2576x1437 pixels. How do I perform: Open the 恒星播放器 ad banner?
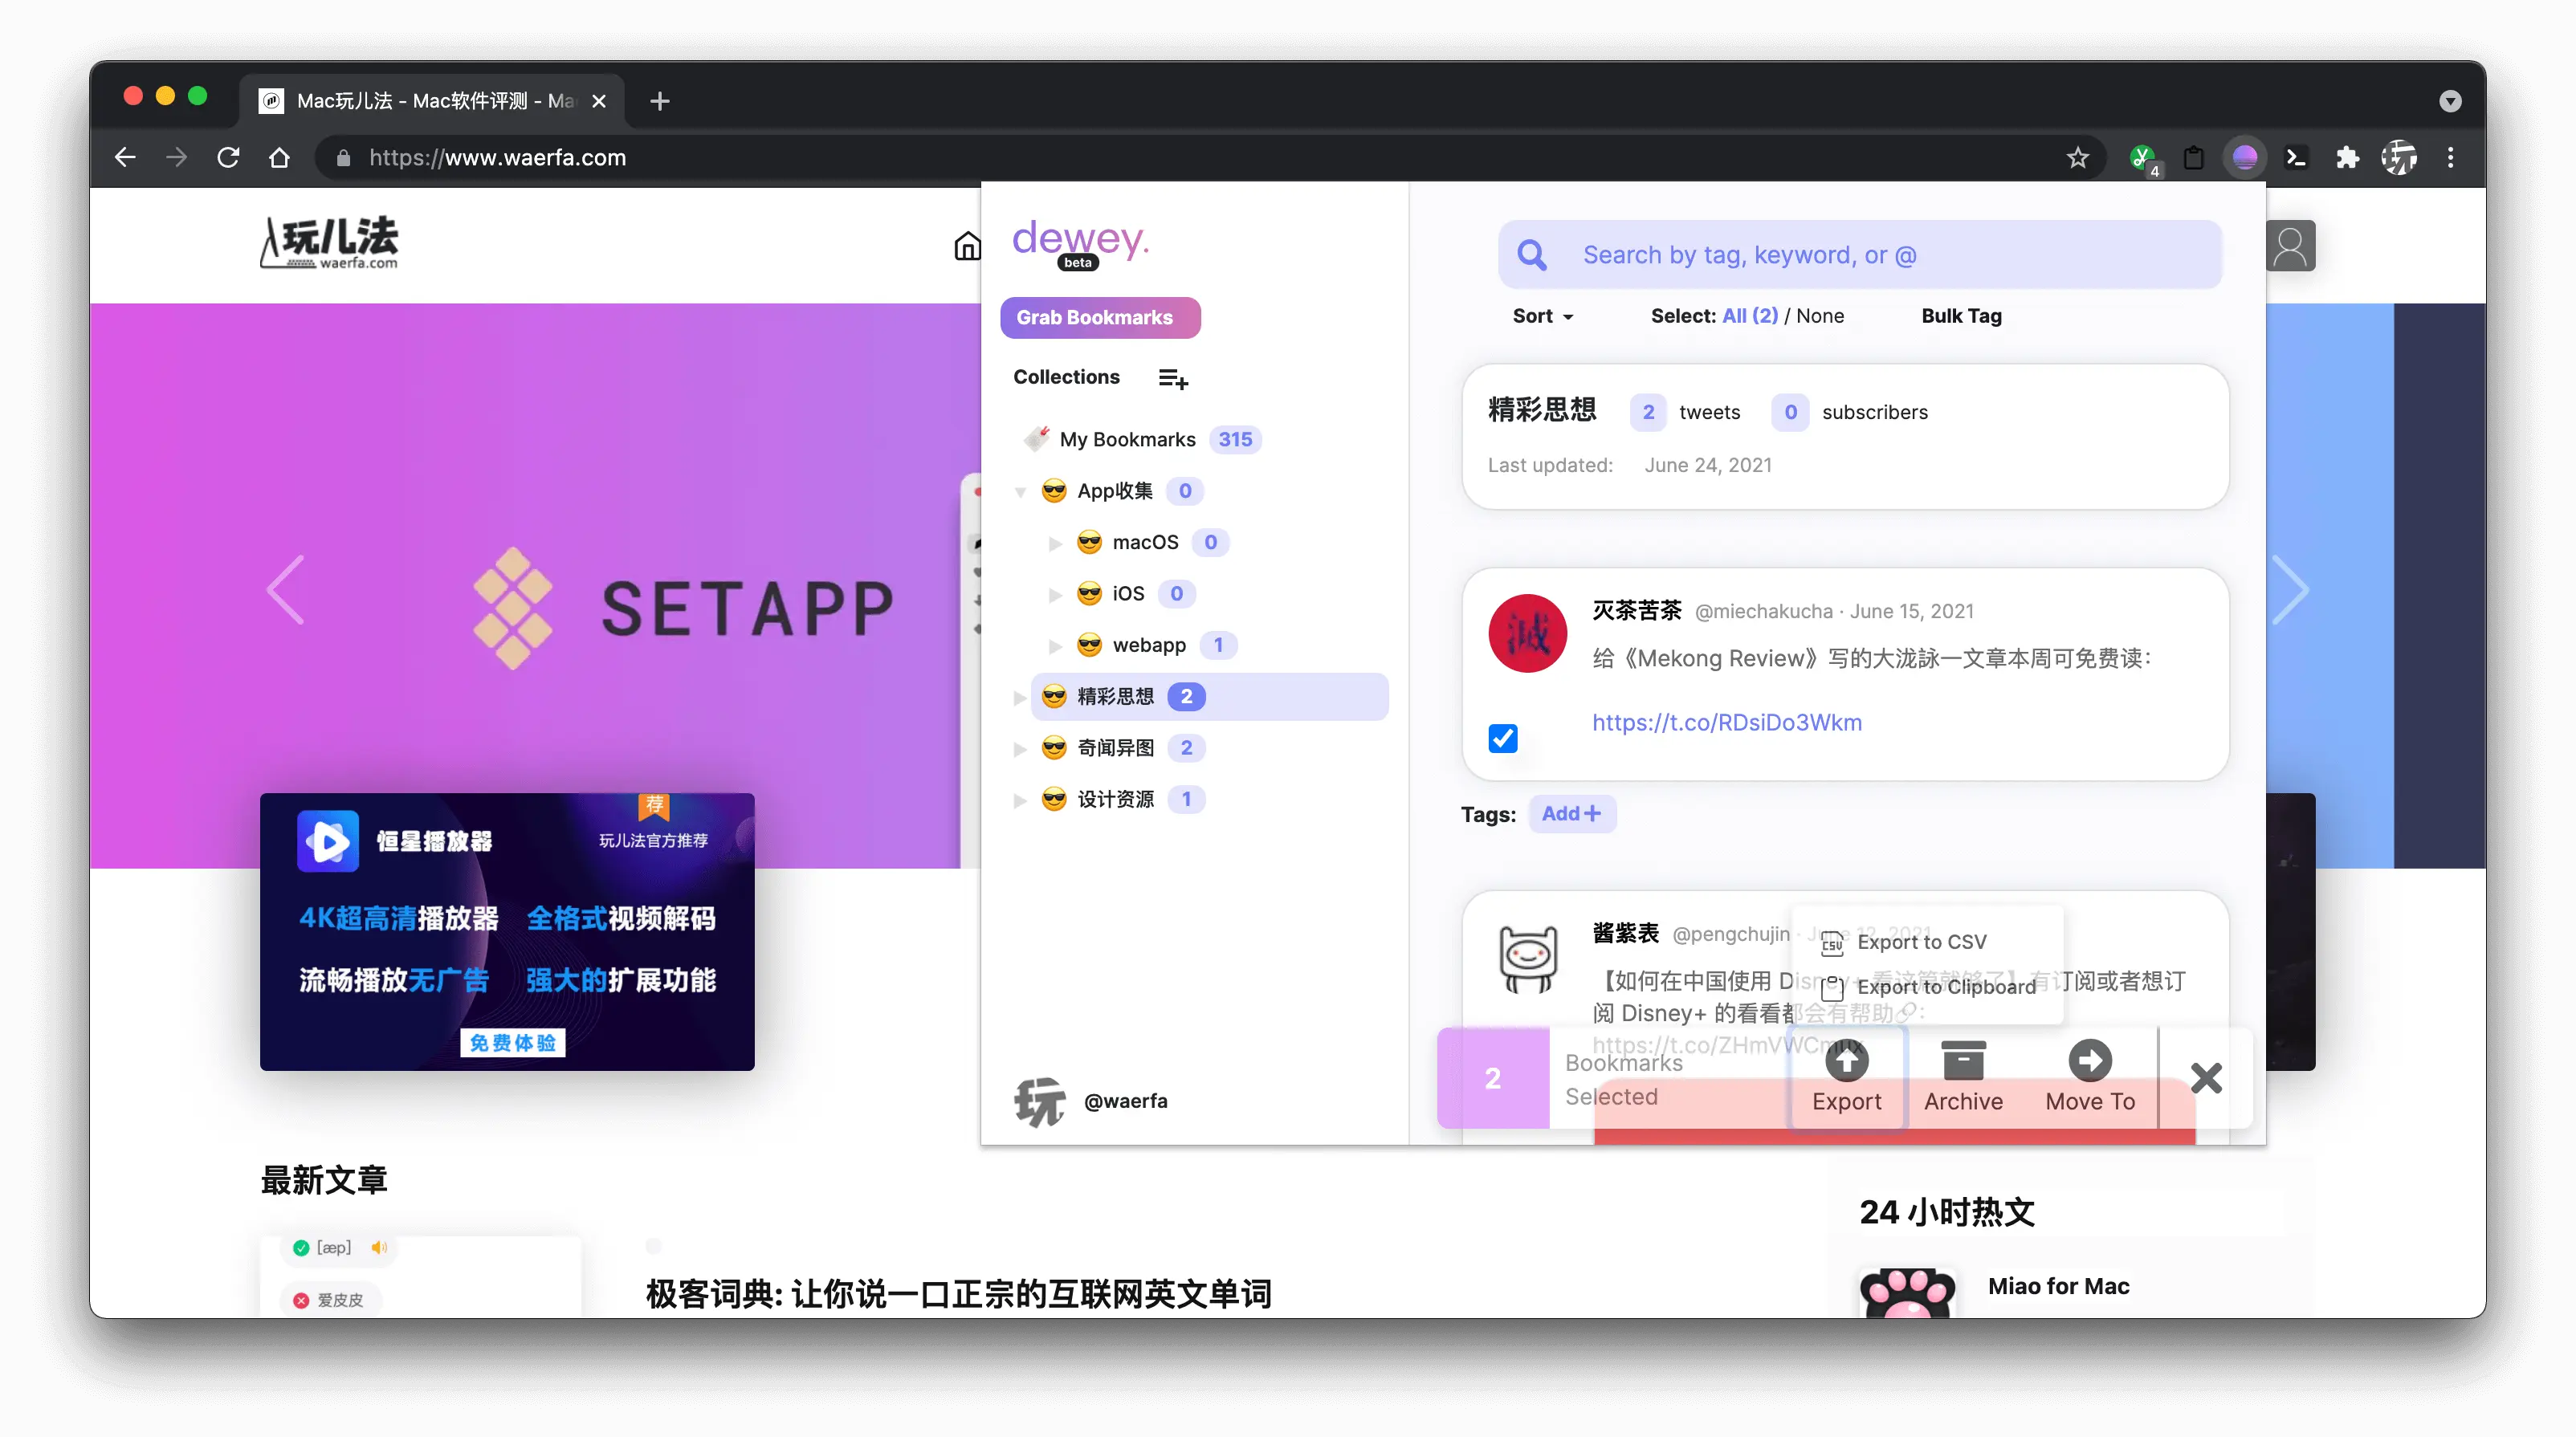pos(507,931)
